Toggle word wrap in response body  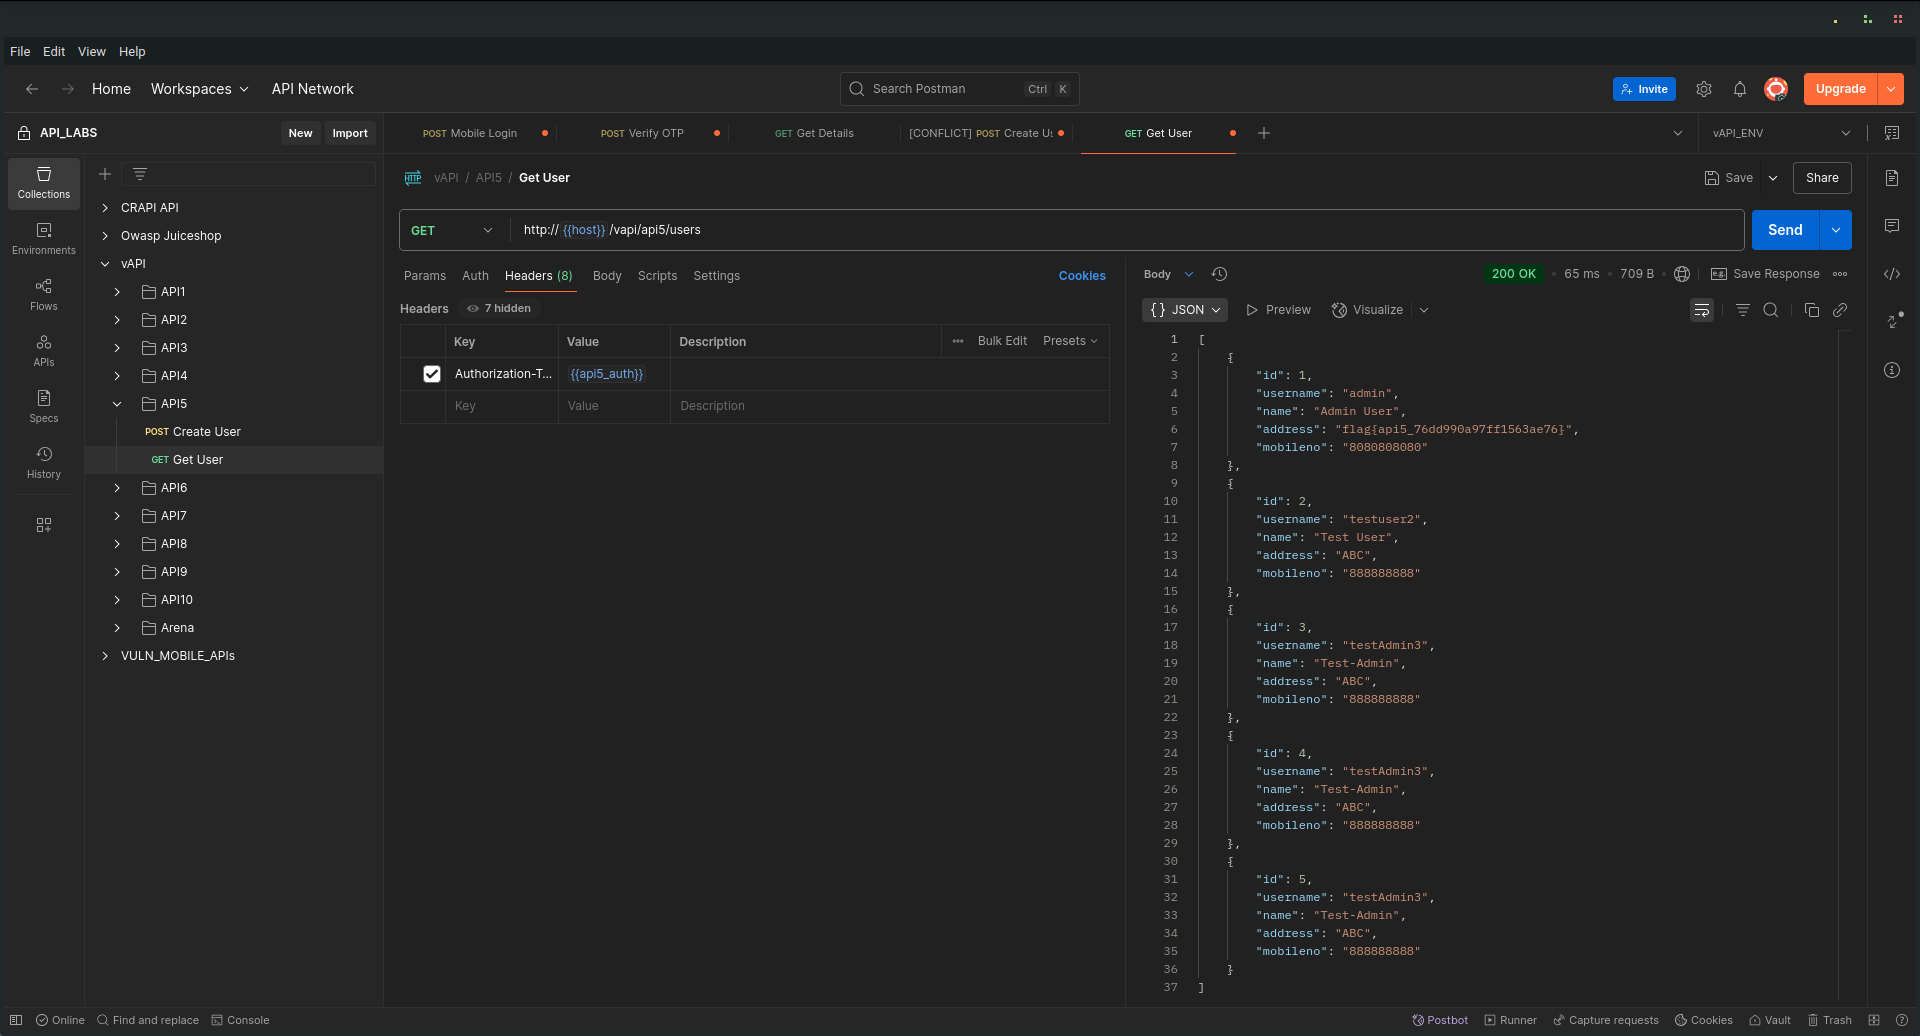tap(1702, 310)
